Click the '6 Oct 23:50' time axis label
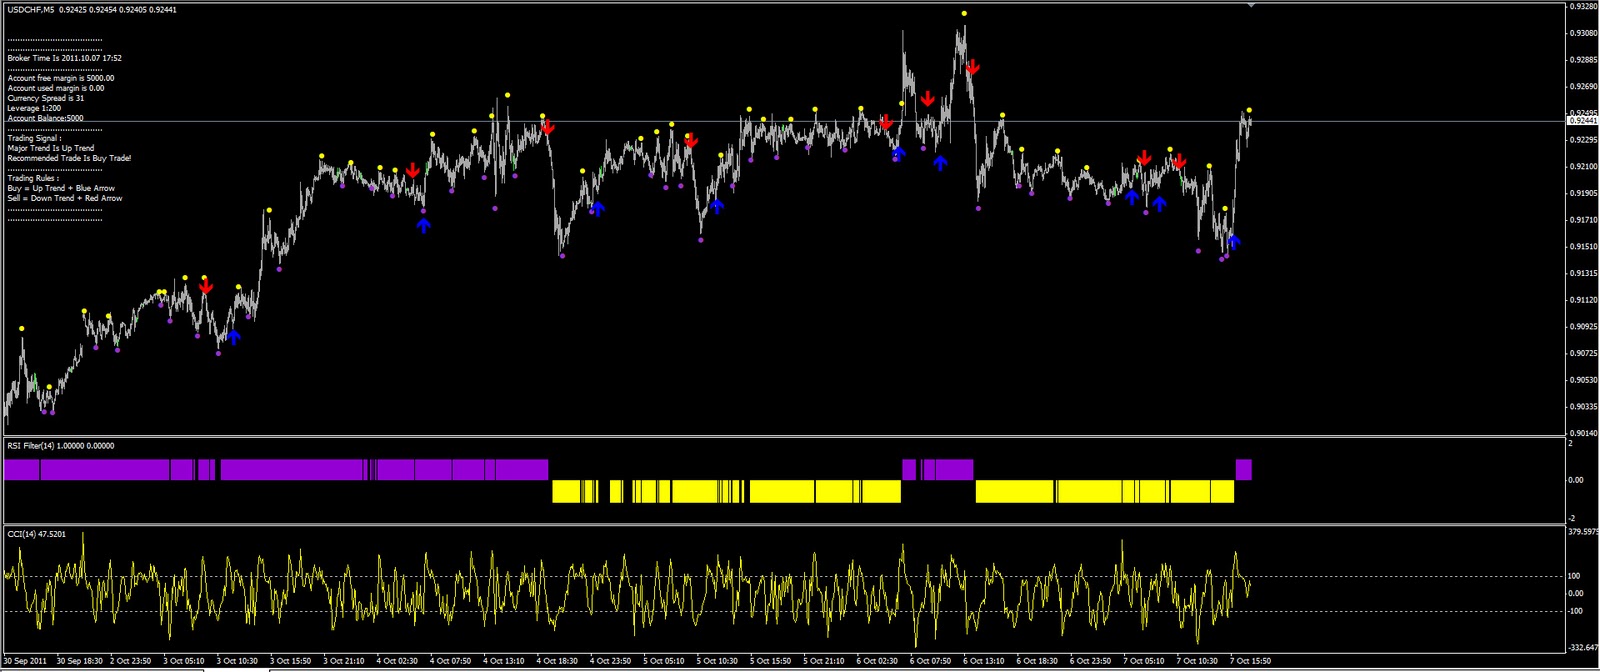Image resolution: width=1600 pixels, height=672 pixels. click(x=1090, y=661)
